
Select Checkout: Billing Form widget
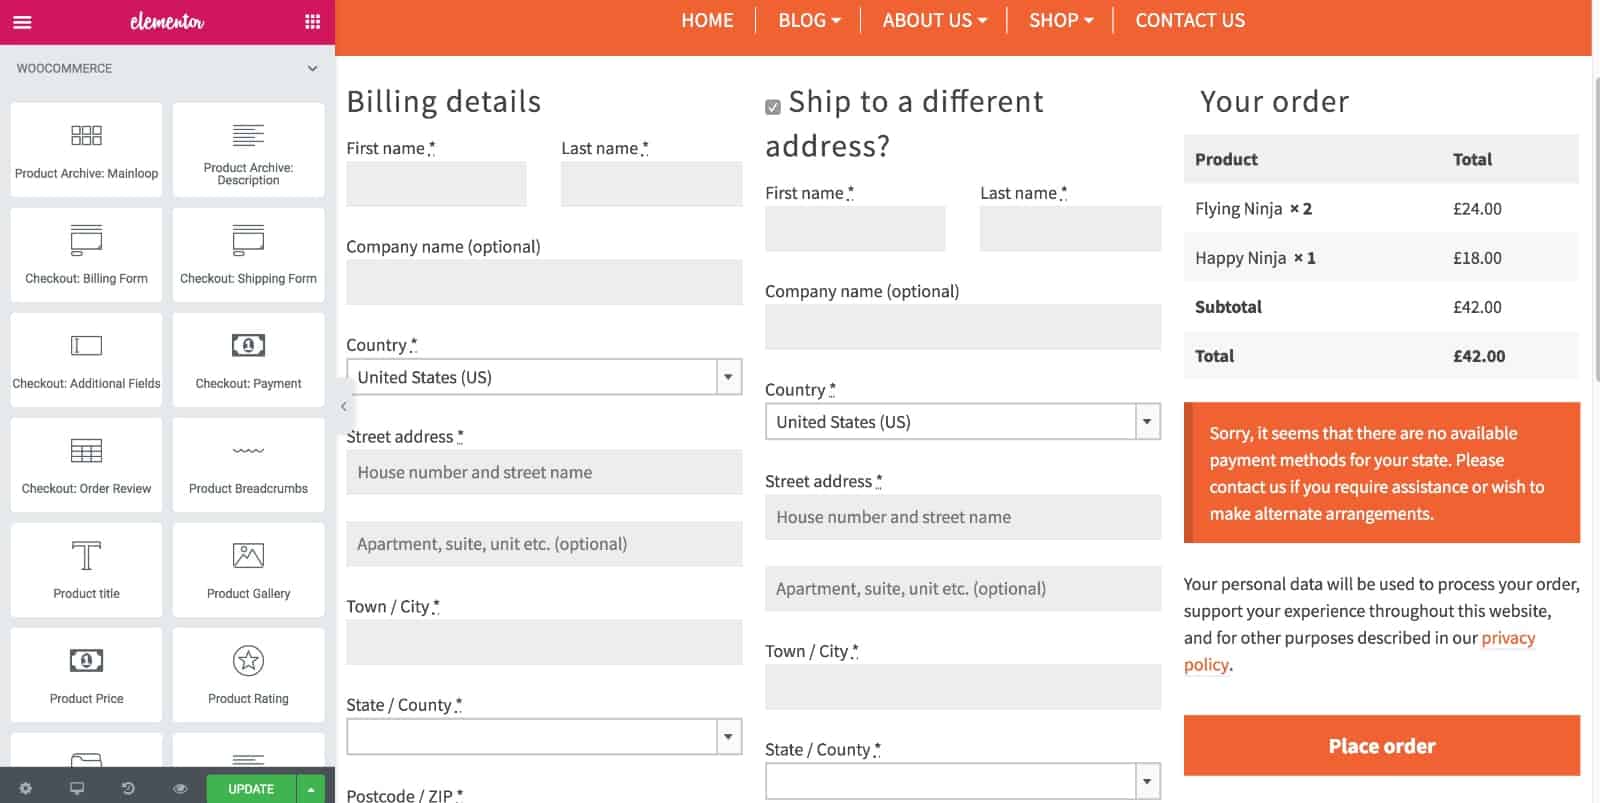(86, 255)
